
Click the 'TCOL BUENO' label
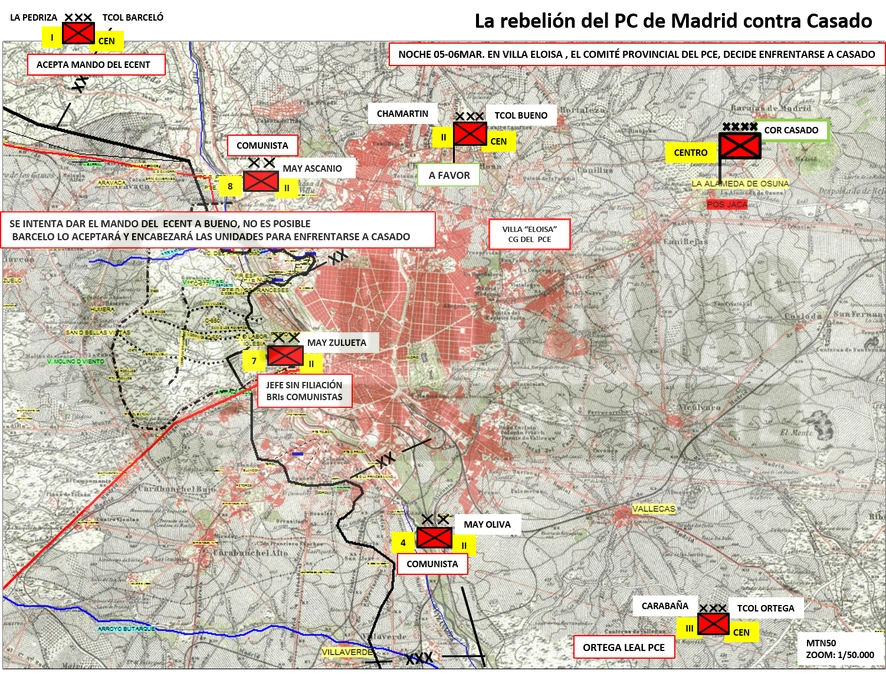click(521, 115)
